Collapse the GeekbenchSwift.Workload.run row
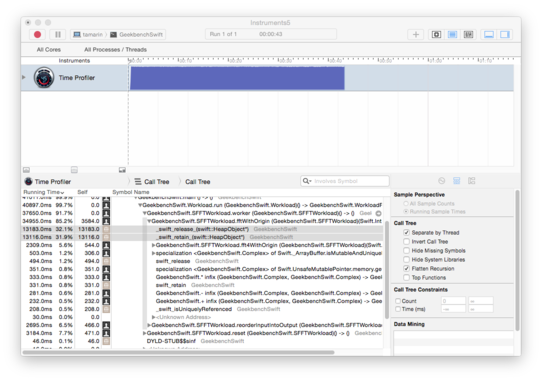 pyautogui.click(x=140, y=205)
